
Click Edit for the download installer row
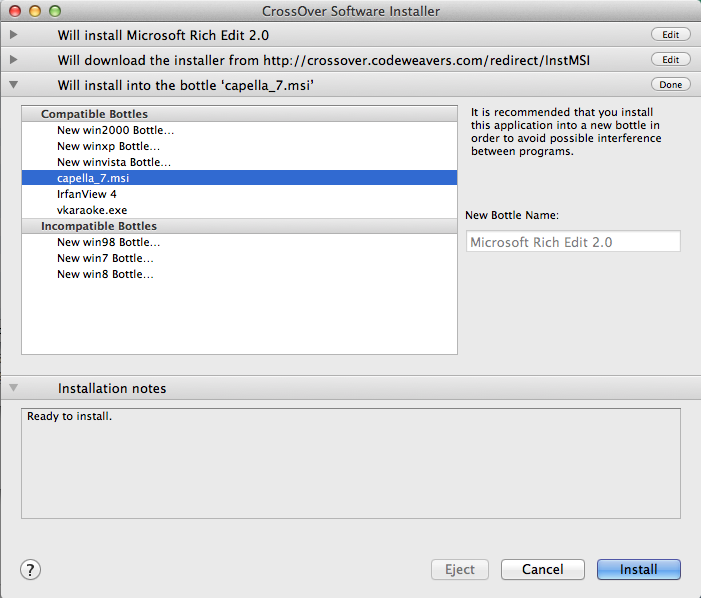(671, 59)
